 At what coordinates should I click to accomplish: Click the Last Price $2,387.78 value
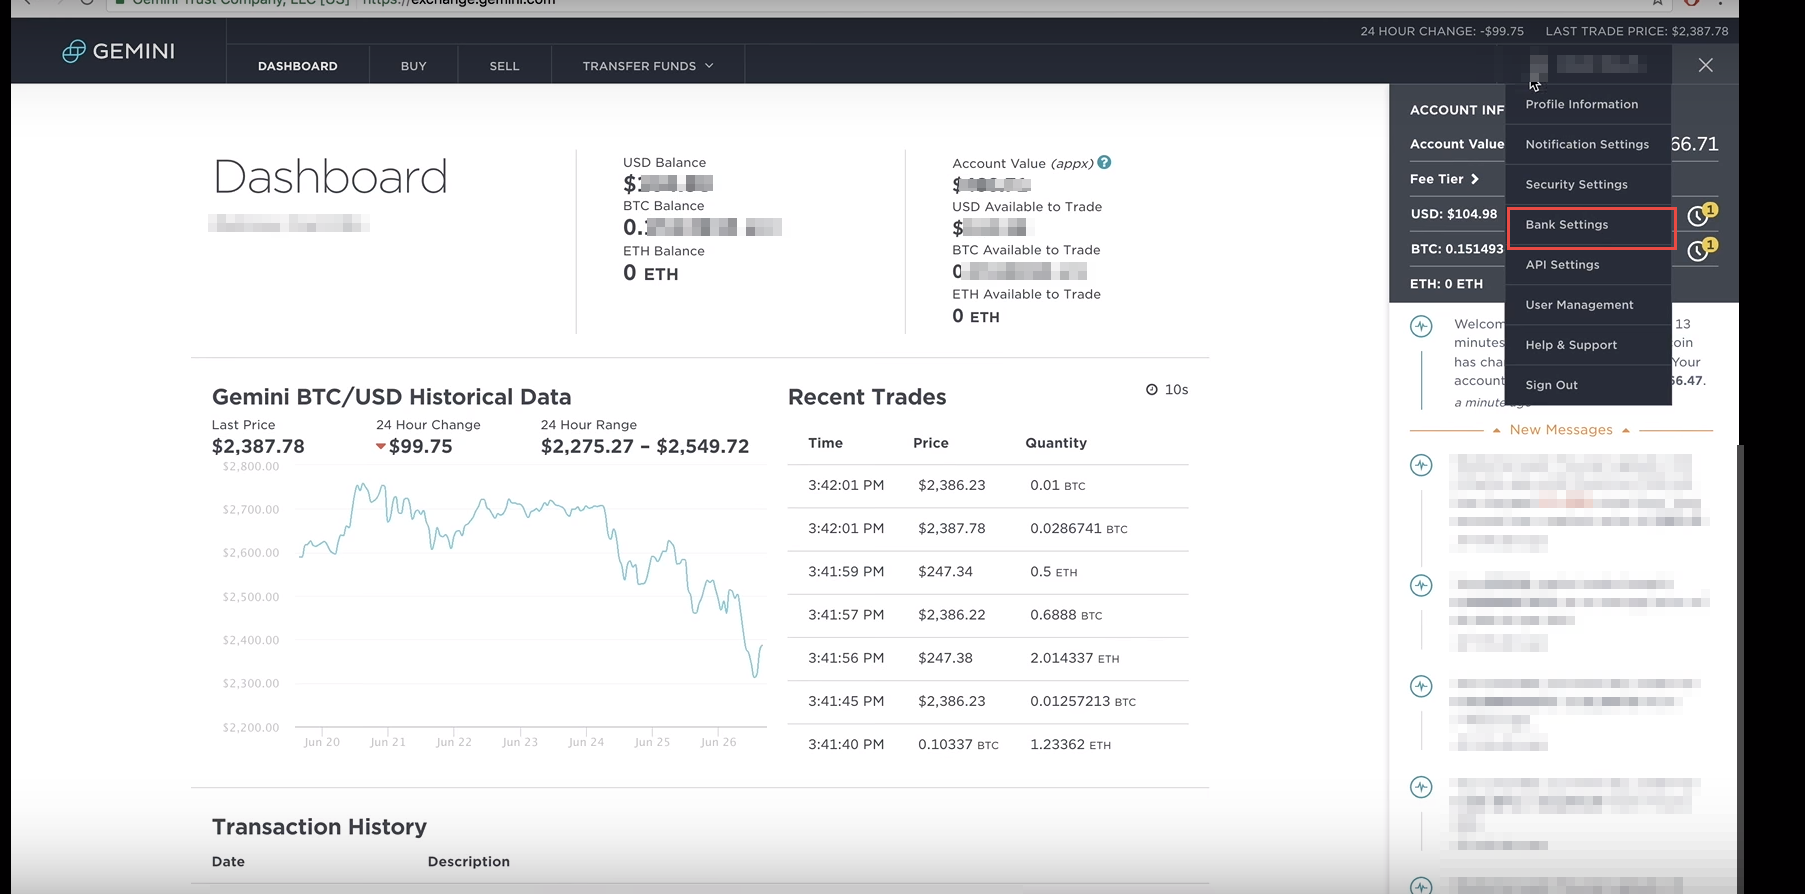click(258, 446)
